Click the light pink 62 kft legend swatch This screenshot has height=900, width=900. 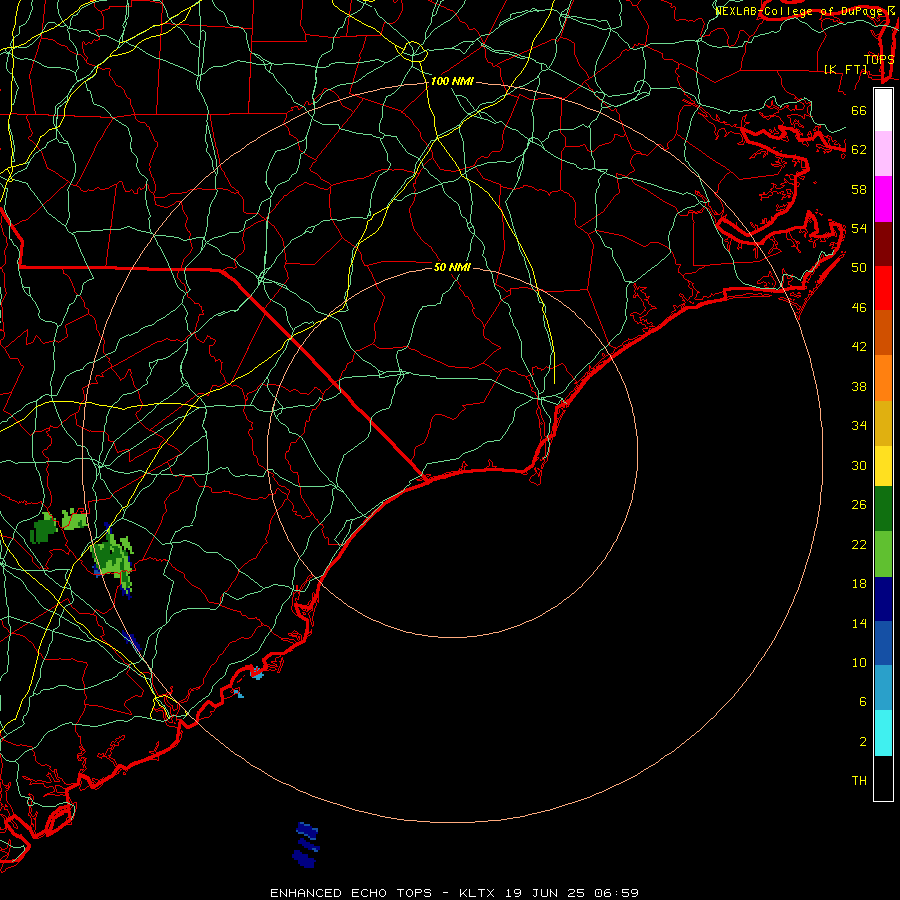pos(883,154)
